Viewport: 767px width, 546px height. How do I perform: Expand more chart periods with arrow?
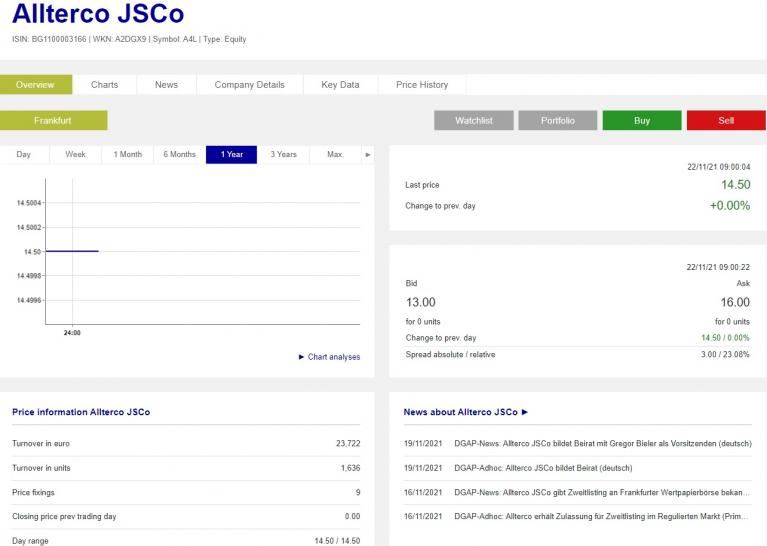tap(368, 155)
